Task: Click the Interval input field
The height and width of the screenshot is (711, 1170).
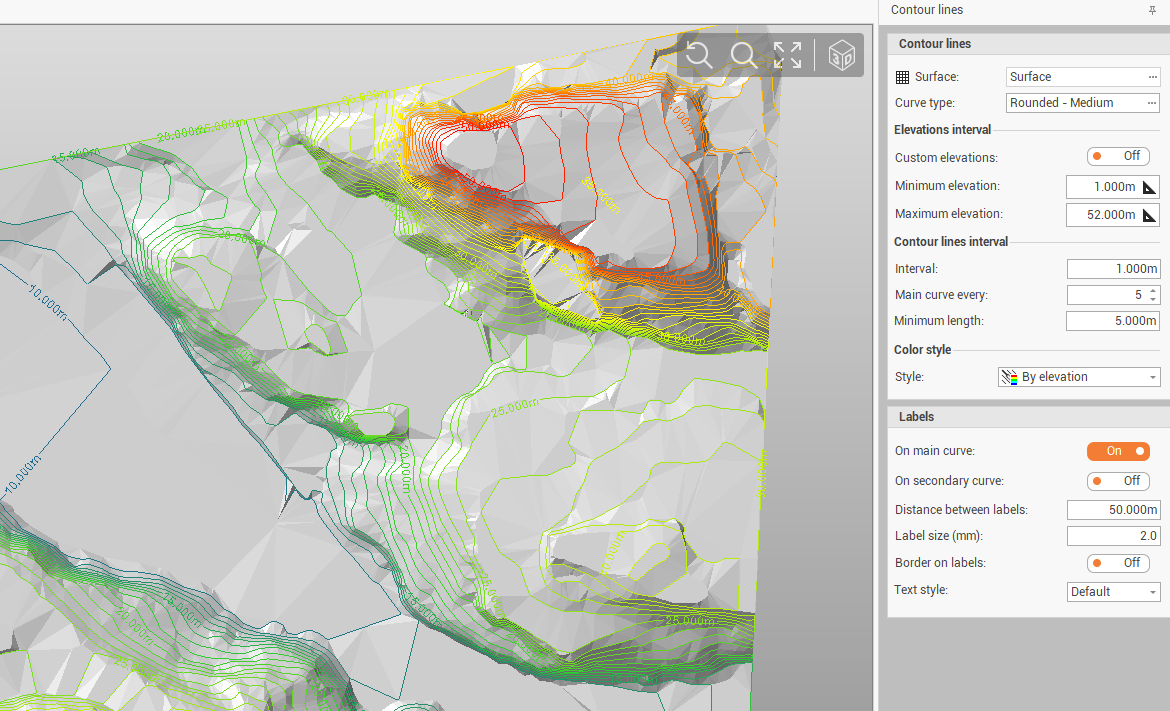Action: [1112, 269]
